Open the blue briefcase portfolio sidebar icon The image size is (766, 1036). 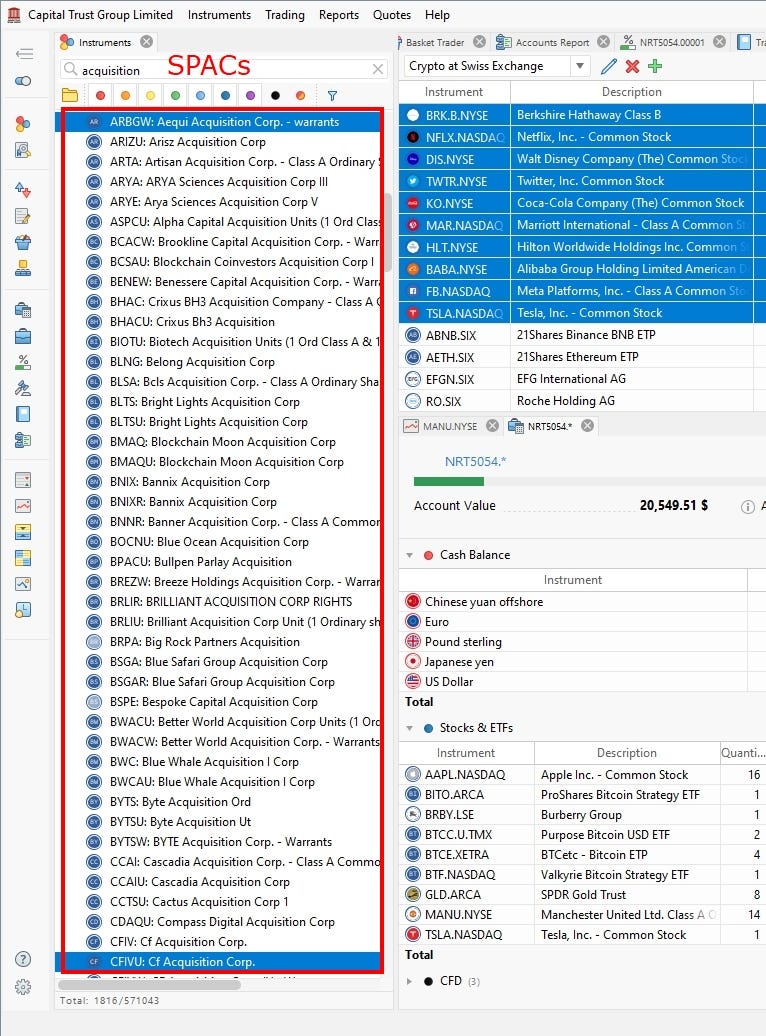click(23, 336)
